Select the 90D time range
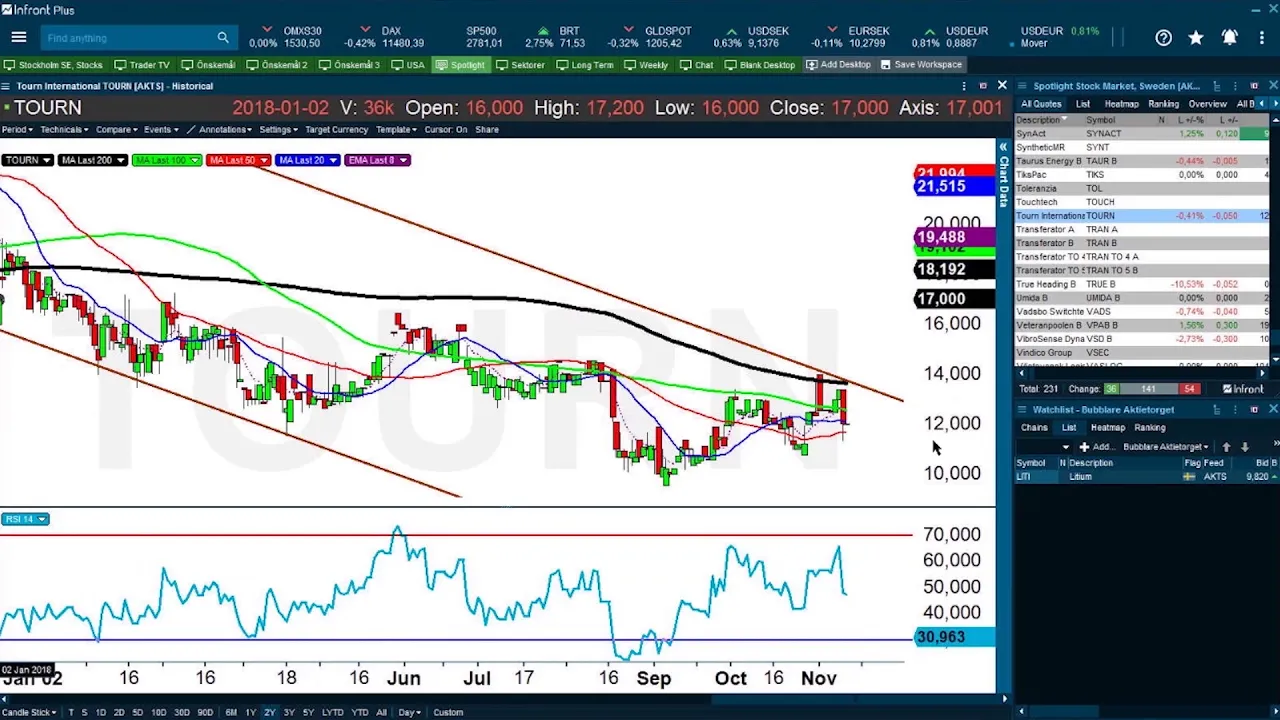The image size is (1280, 720). pyautogui.click(x=205, y=712)
